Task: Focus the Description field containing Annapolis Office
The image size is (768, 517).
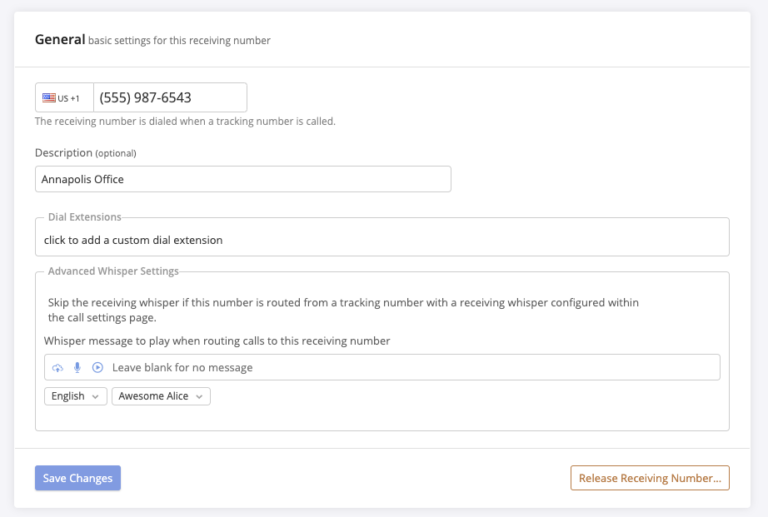Action: (242, 179)
